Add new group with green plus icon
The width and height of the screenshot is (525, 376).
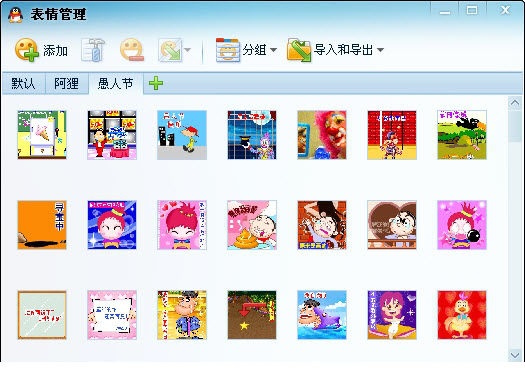[x=156, y=83]
